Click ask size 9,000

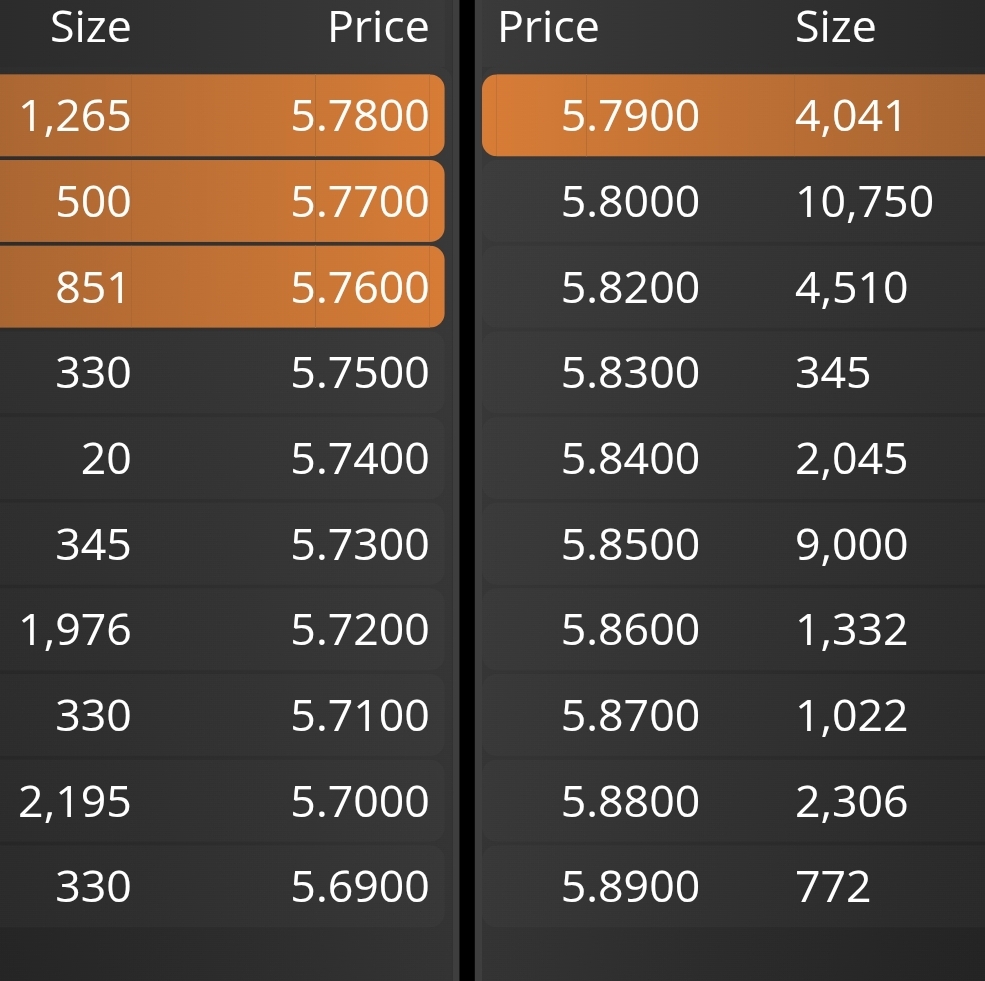point(851,544)
